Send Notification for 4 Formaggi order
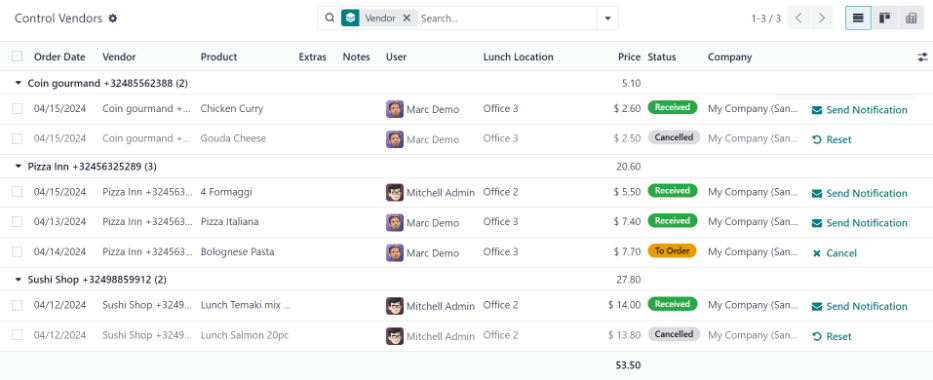The height and width of the screenshot is (380, 933). 860,193
